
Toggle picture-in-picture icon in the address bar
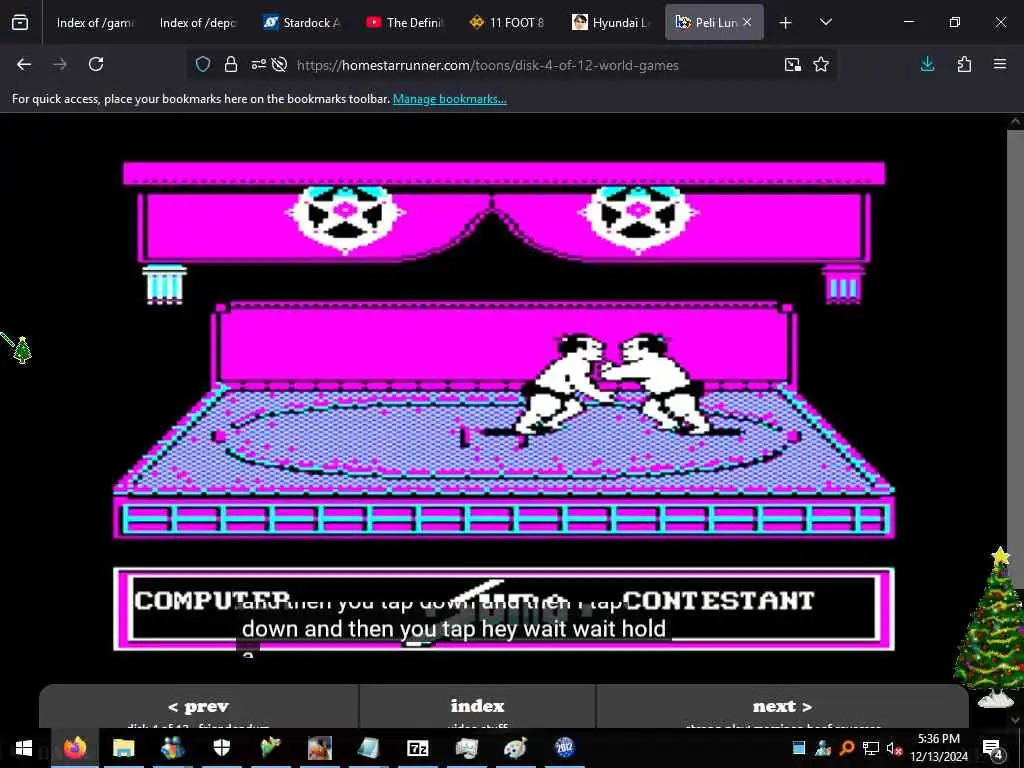[x=793, y=64]
